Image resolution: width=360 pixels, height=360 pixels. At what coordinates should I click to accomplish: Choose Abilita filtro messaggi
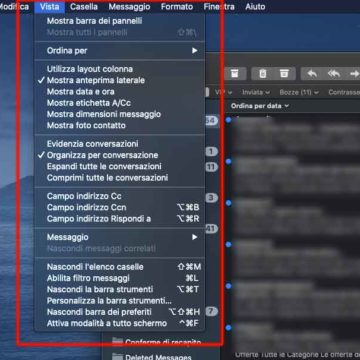[x=120, y=278]
